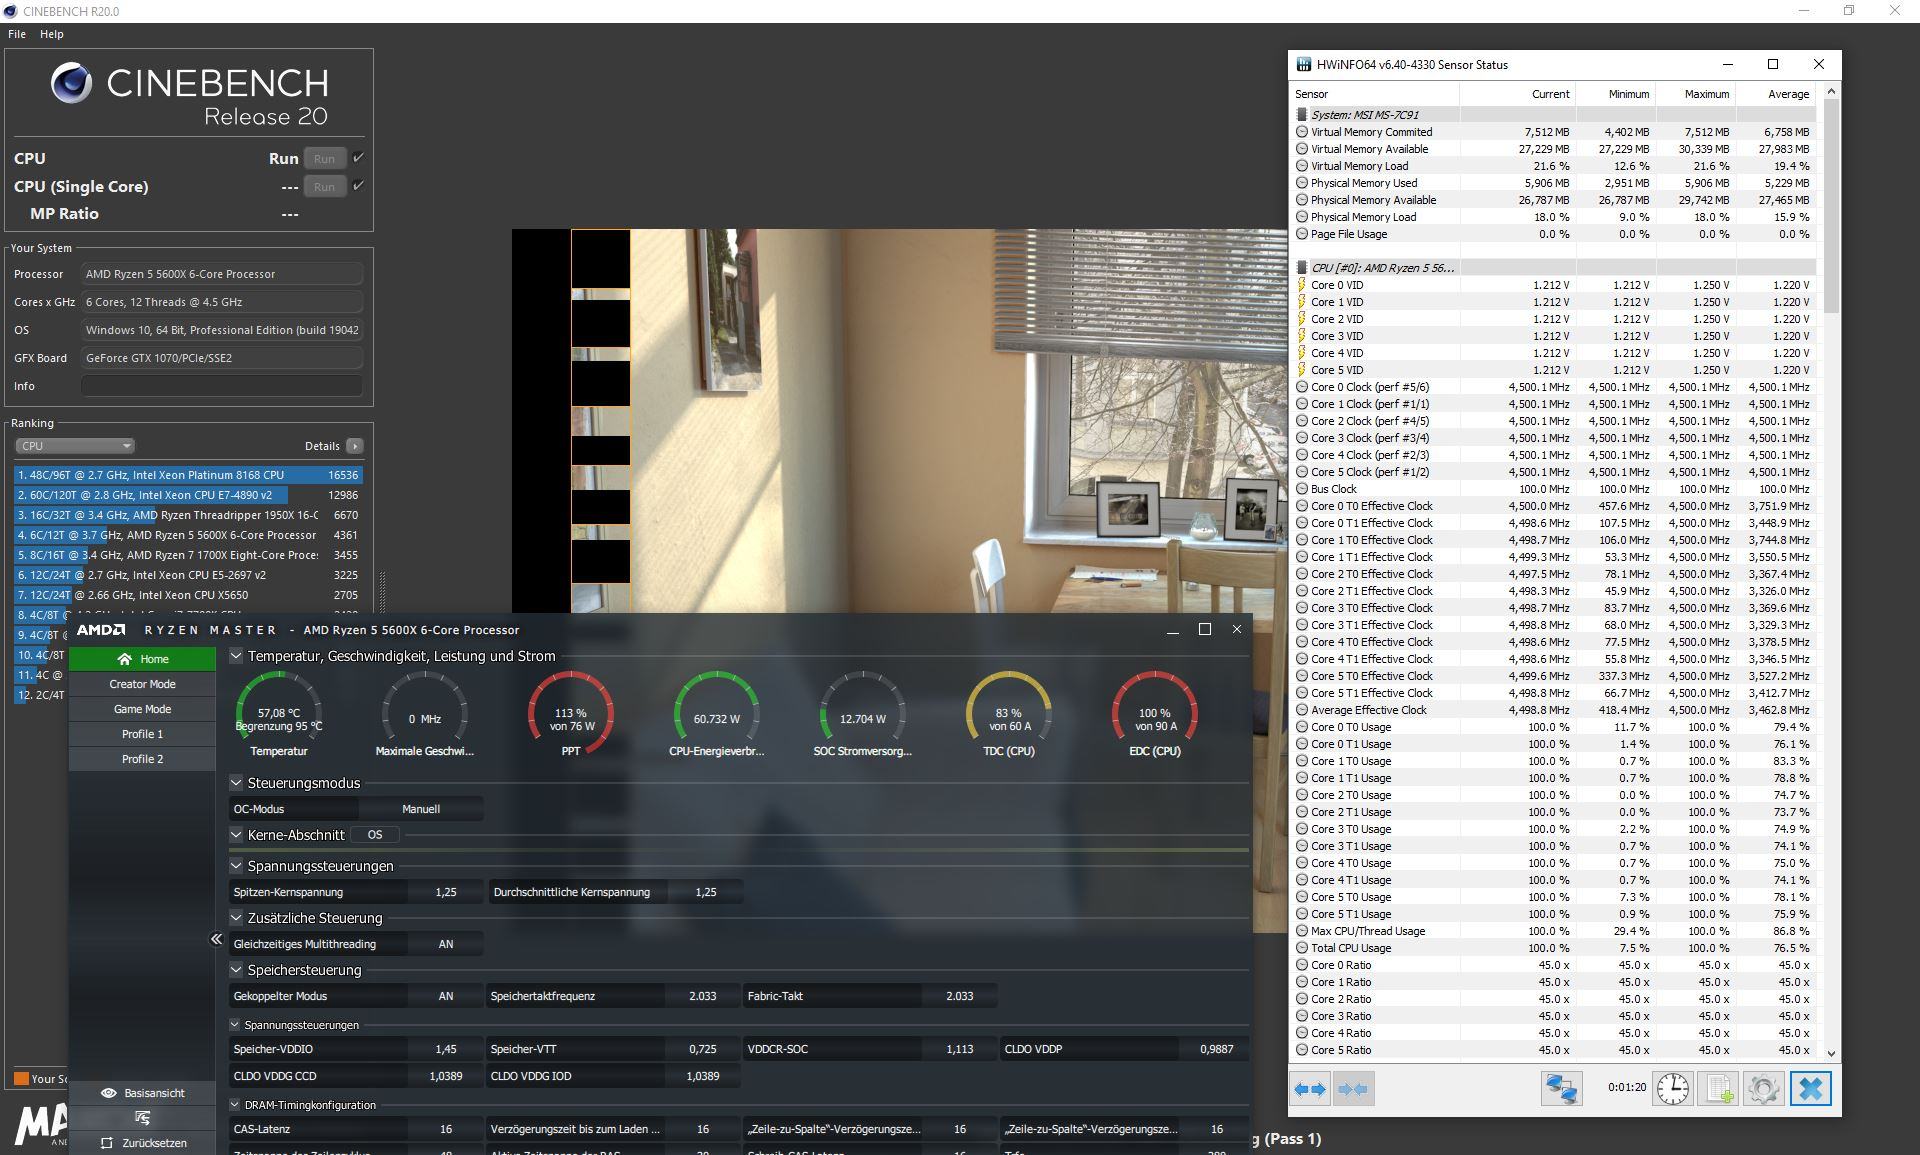
Task: Click the Speichertaktfrequenz value 2.033 field
Action: (703, 996)
